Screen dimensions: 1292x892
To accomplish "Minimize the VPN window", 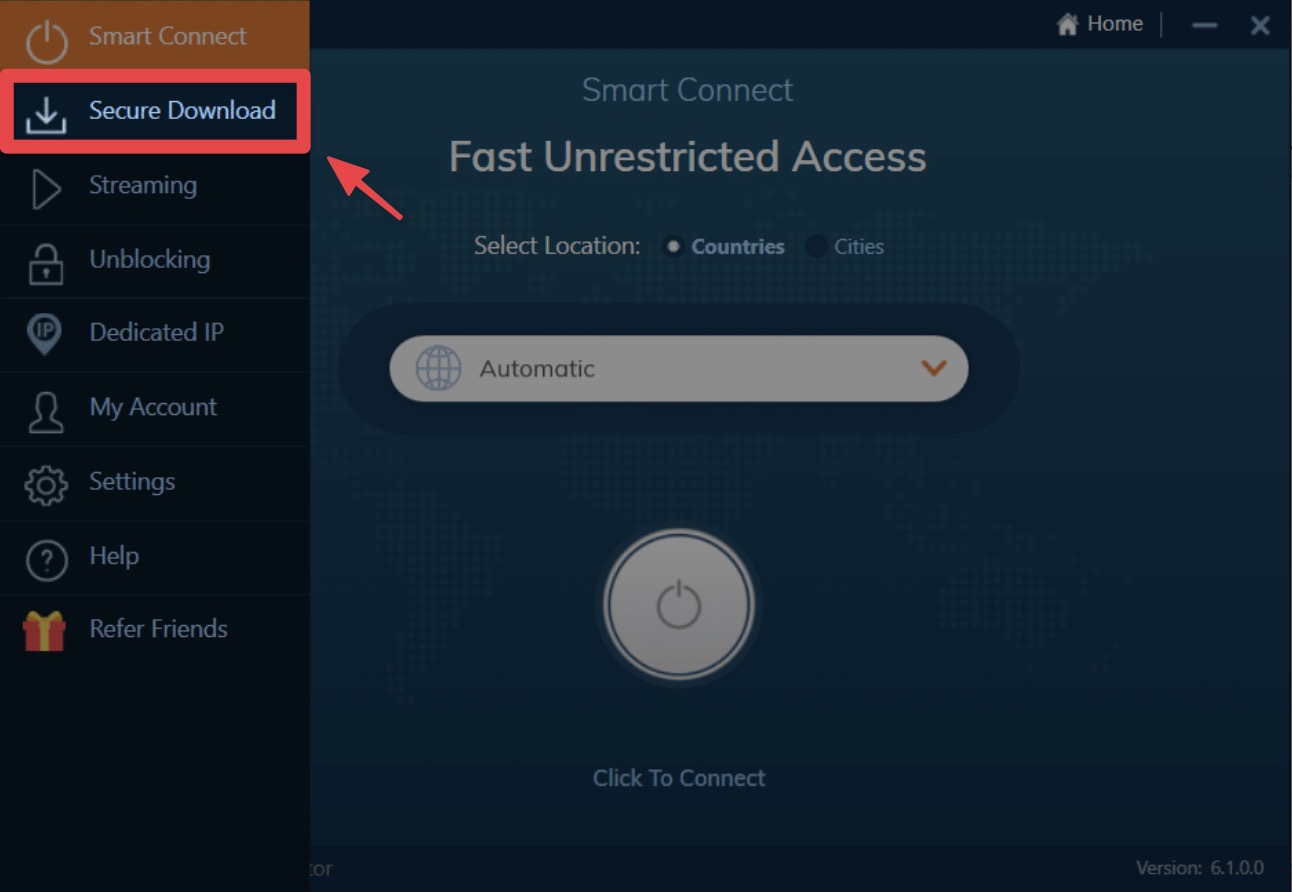I will click(1205, 26).
